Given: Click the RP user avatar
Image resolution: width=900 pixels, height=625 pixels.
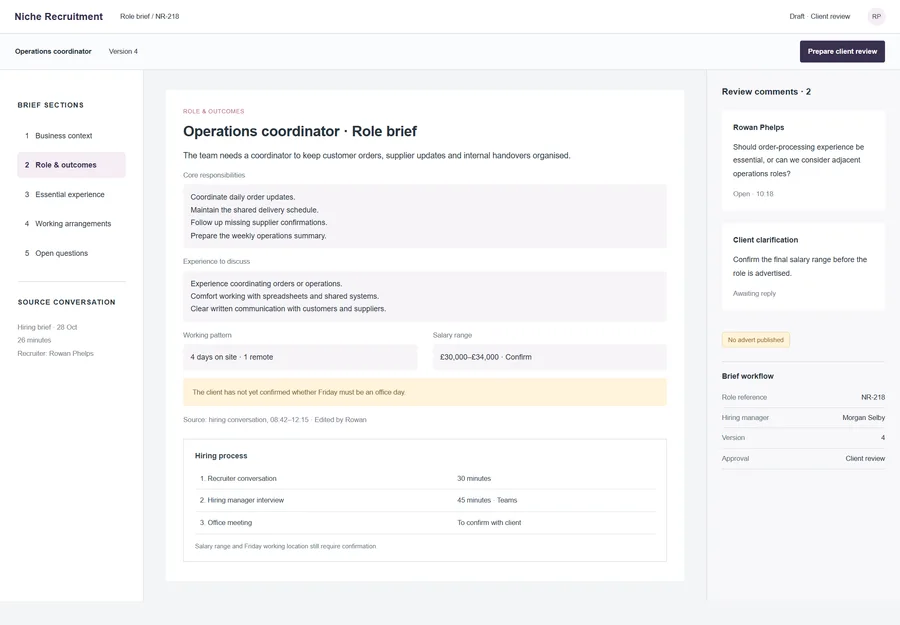Looking at the screenshot, I should (x=876, y=17).
